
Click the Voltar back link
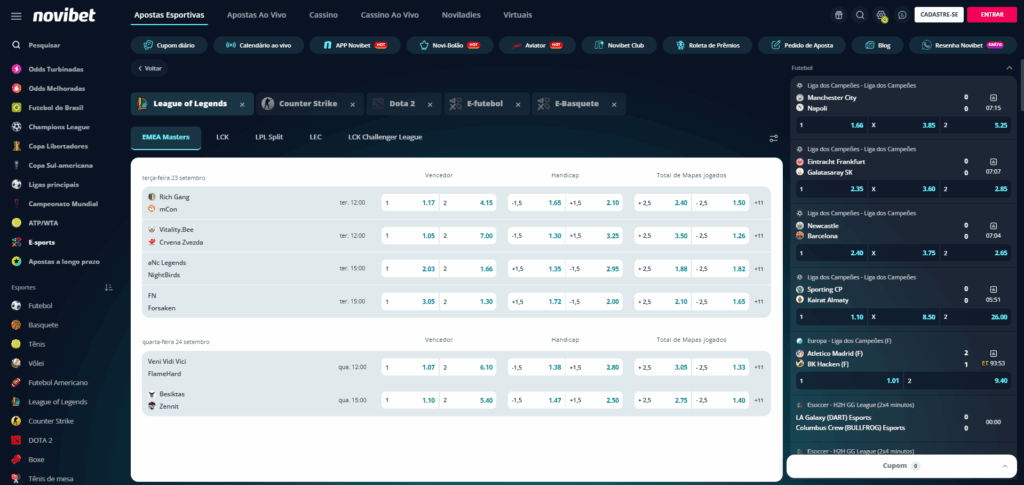point(149,68)
